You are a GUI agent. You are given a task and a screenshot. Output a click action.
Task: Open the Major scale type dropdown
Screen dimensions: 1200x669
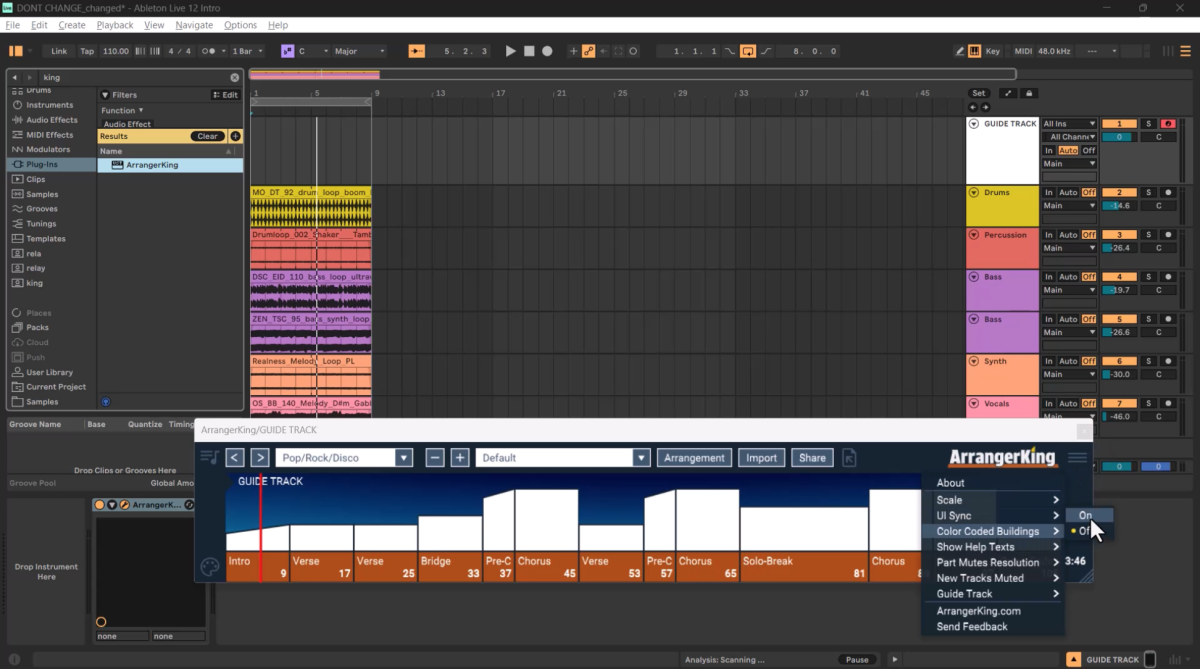click(359, 51)
